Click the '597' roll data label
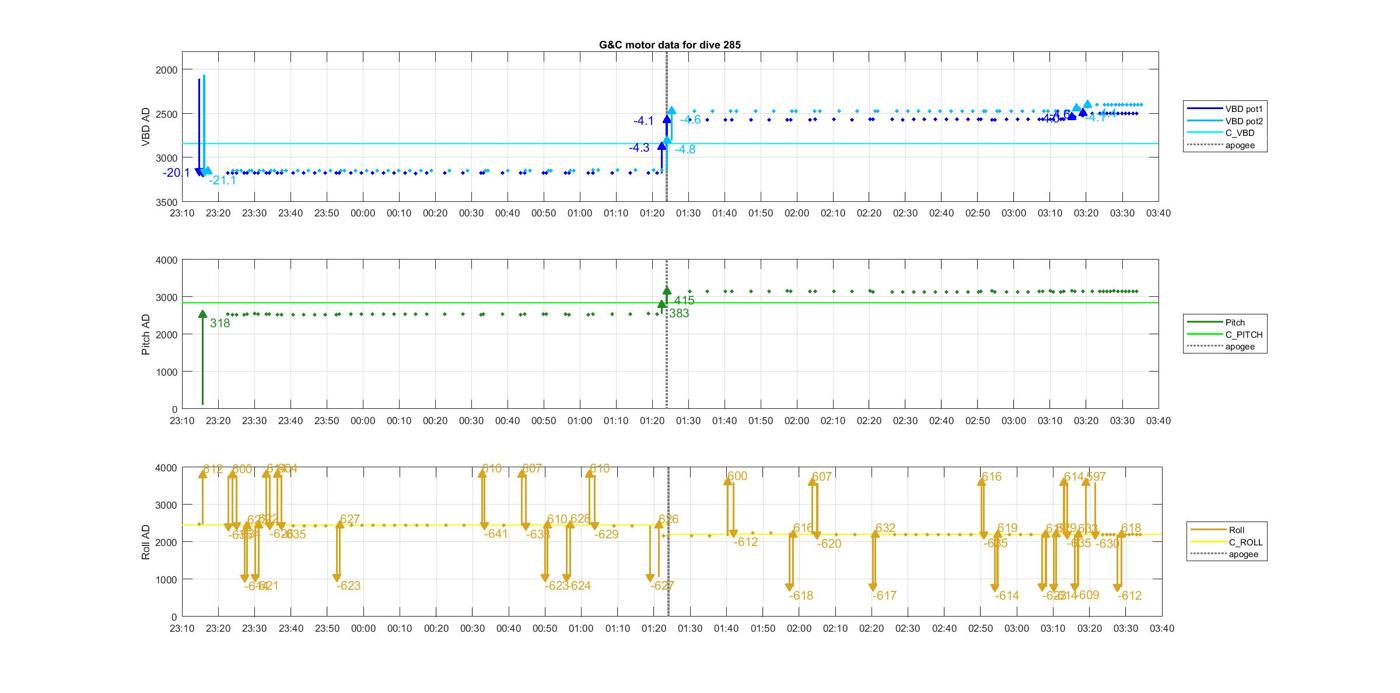The width and height of the screenshot is (1400, 693). 1096,477
